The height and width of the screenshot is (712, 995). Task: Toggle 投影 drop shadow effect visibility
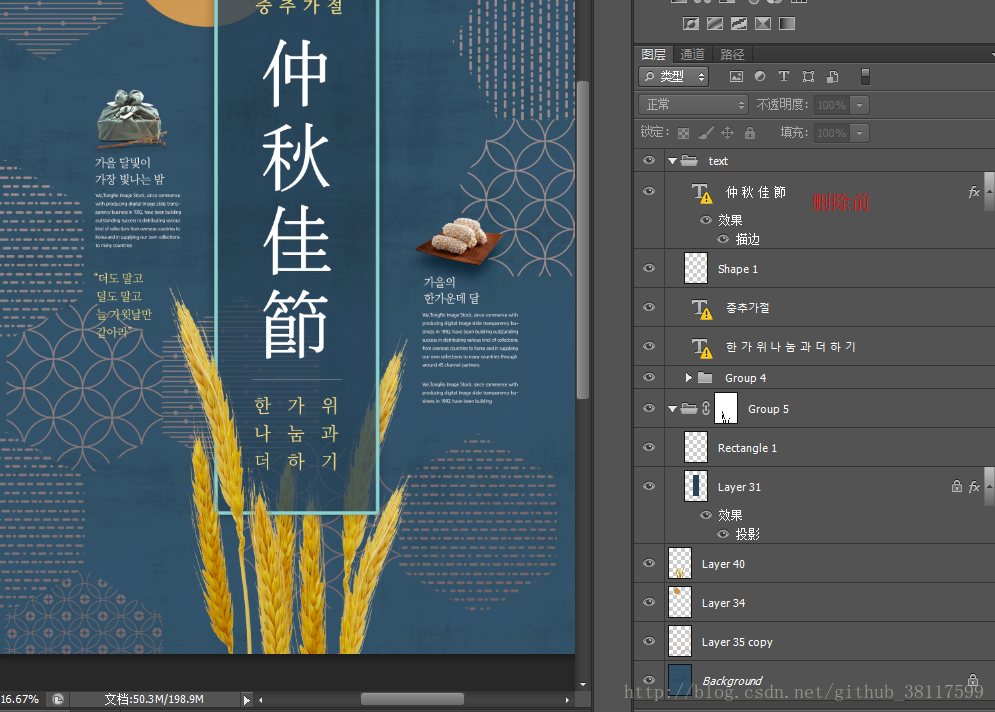click(722, 534)
